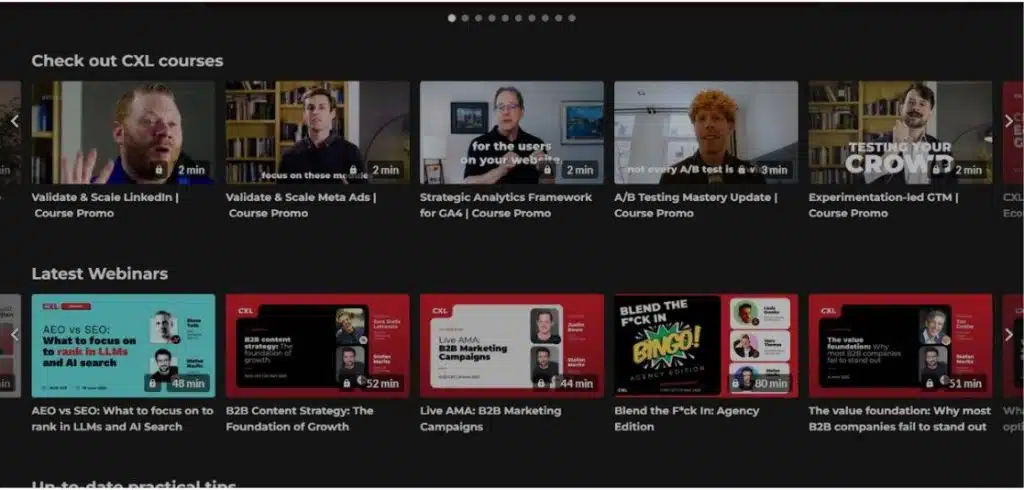The height and width of the screenshot is (490, 1024).
Task: Click the lock icon on the Experimentation-led GTM thumbnail
Action: 936,170
